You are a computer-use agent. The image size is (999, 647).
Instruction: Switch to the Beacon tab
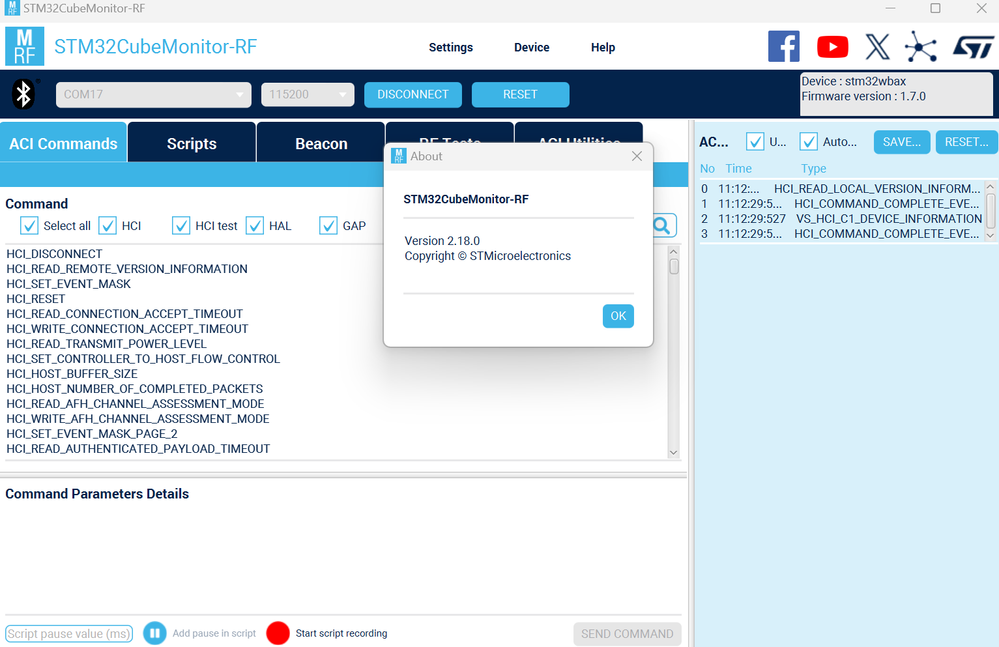point(321,143)
